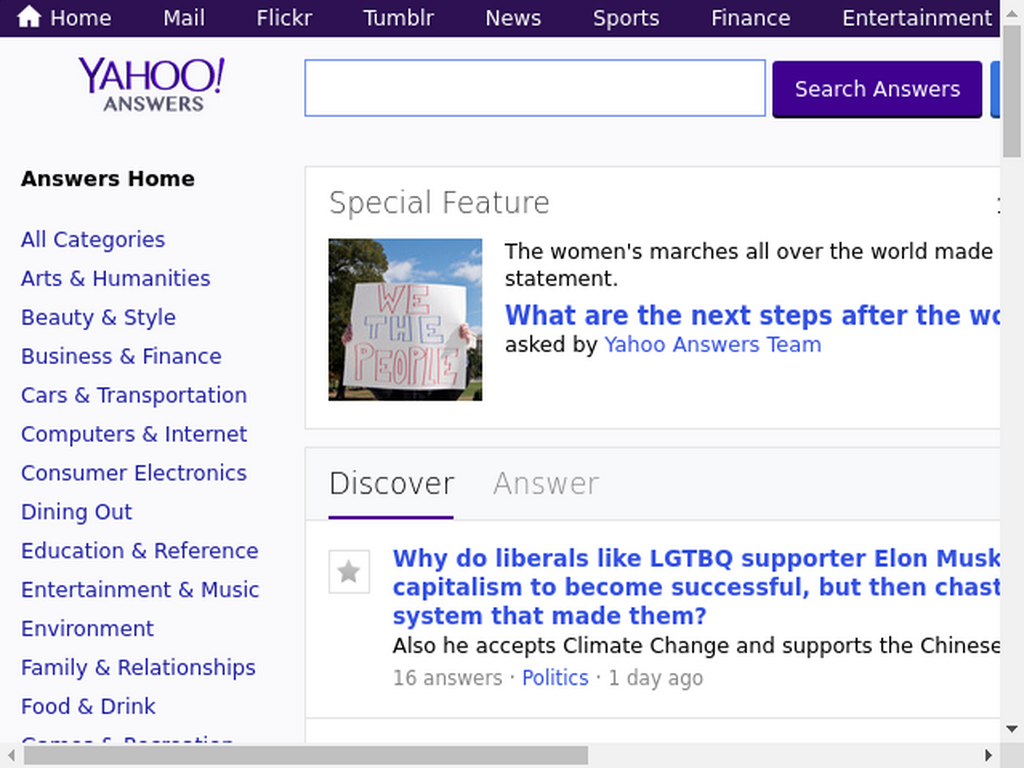The image size is (1024, 768).
Task: Click the Special Feature heading
Action: [439, 202]
